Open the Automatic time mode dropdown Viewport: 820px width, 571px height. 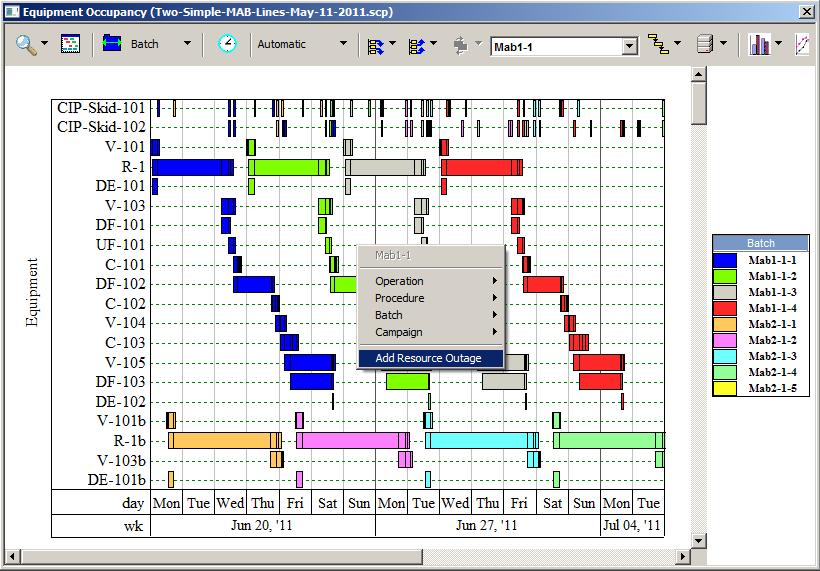pyautogui.click(x=343, y=44)
